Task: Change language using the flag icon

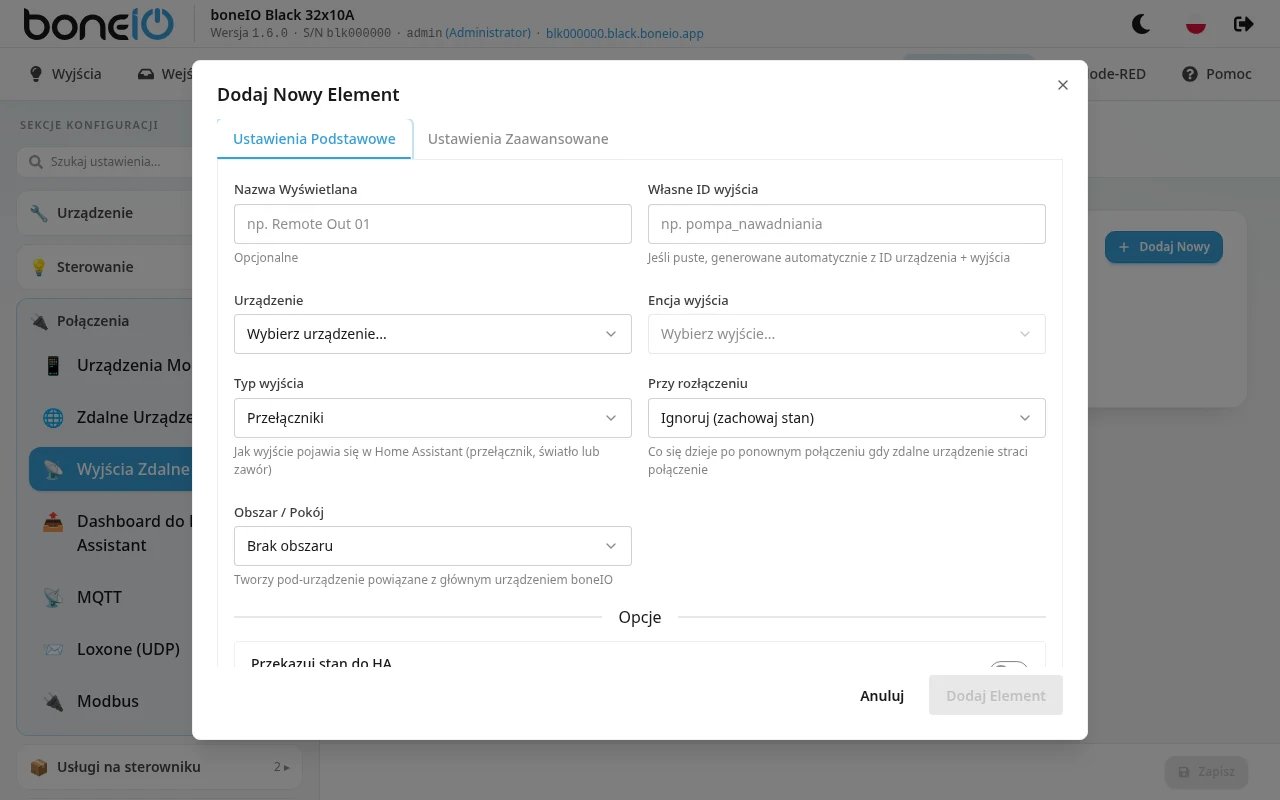Action: (1195, 24)
